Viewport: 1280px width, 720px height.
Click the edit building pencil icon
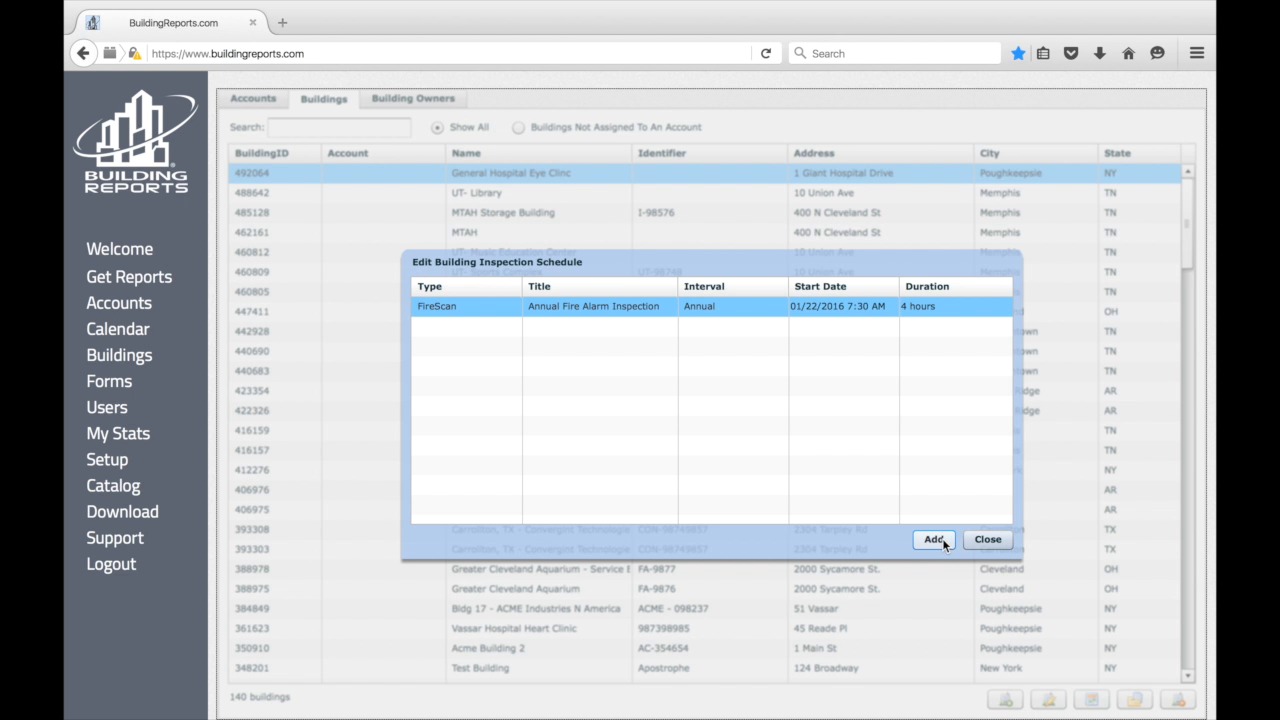click(1049, 700)
